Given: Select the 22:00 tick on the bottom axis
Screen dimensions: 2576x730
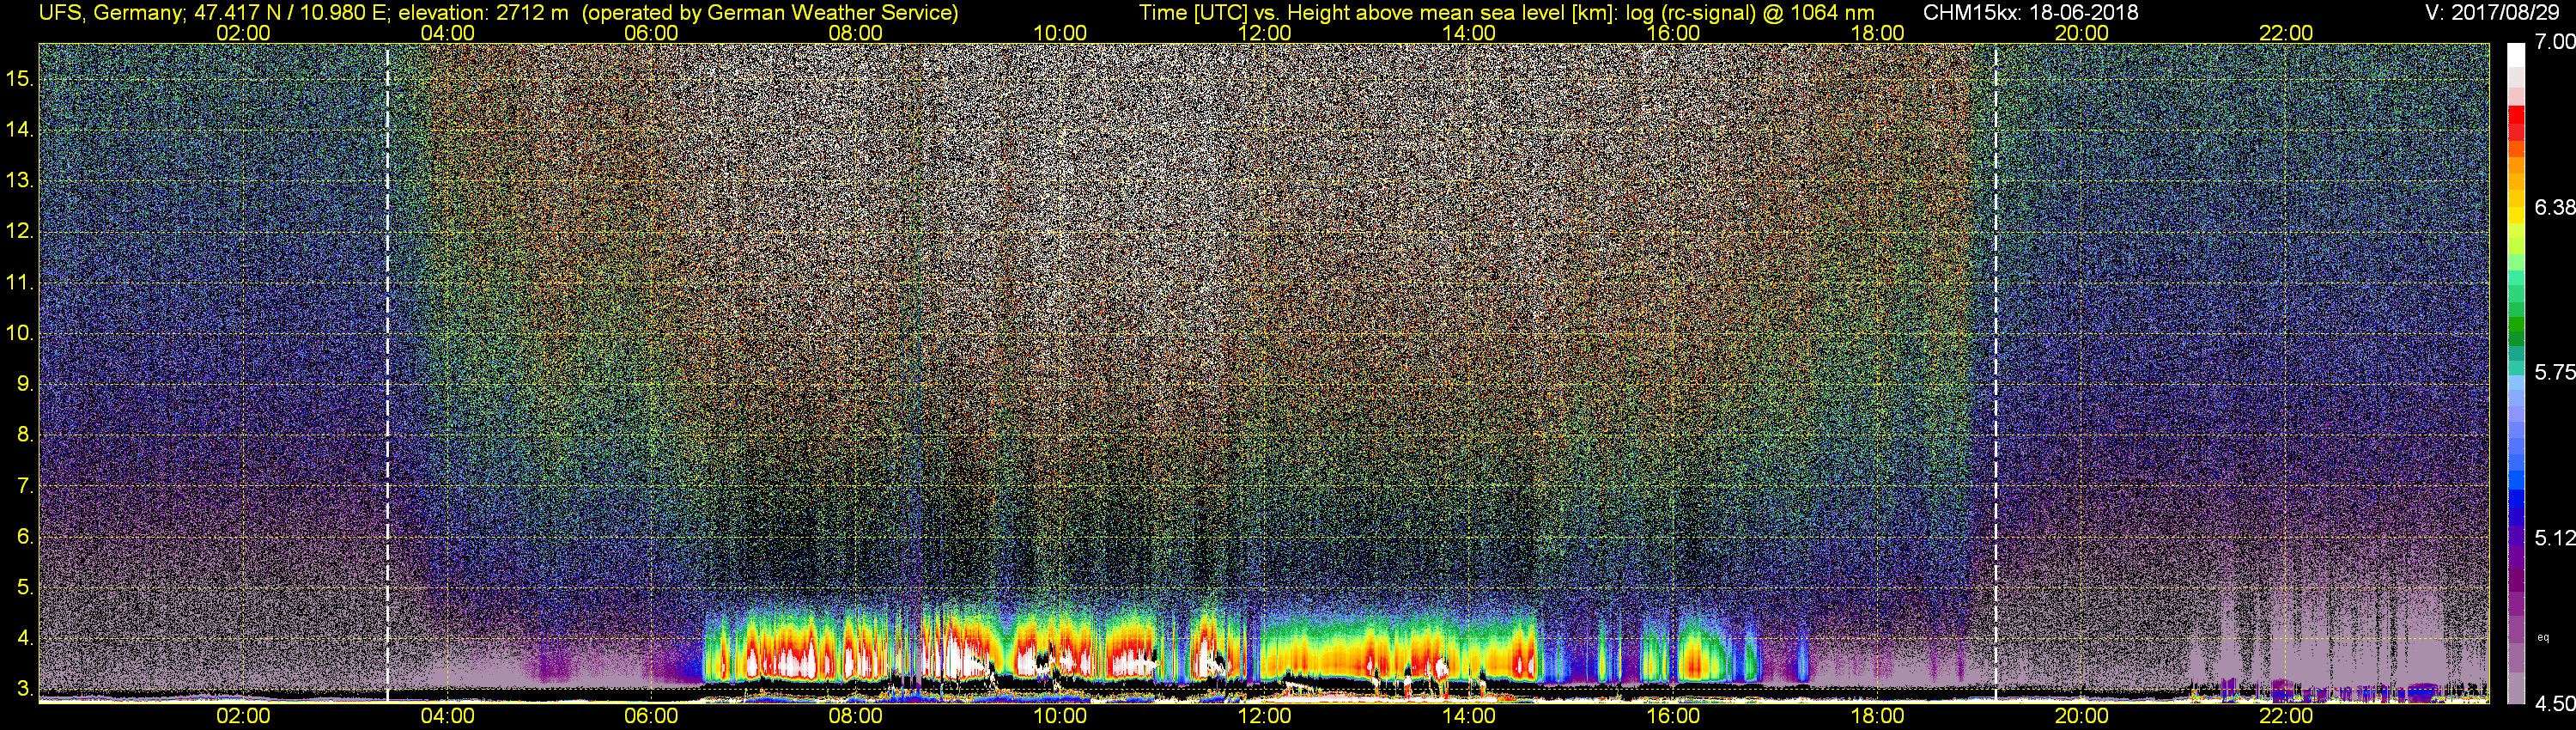Looking at the screenshot, I should click(x=2286, y=716).
